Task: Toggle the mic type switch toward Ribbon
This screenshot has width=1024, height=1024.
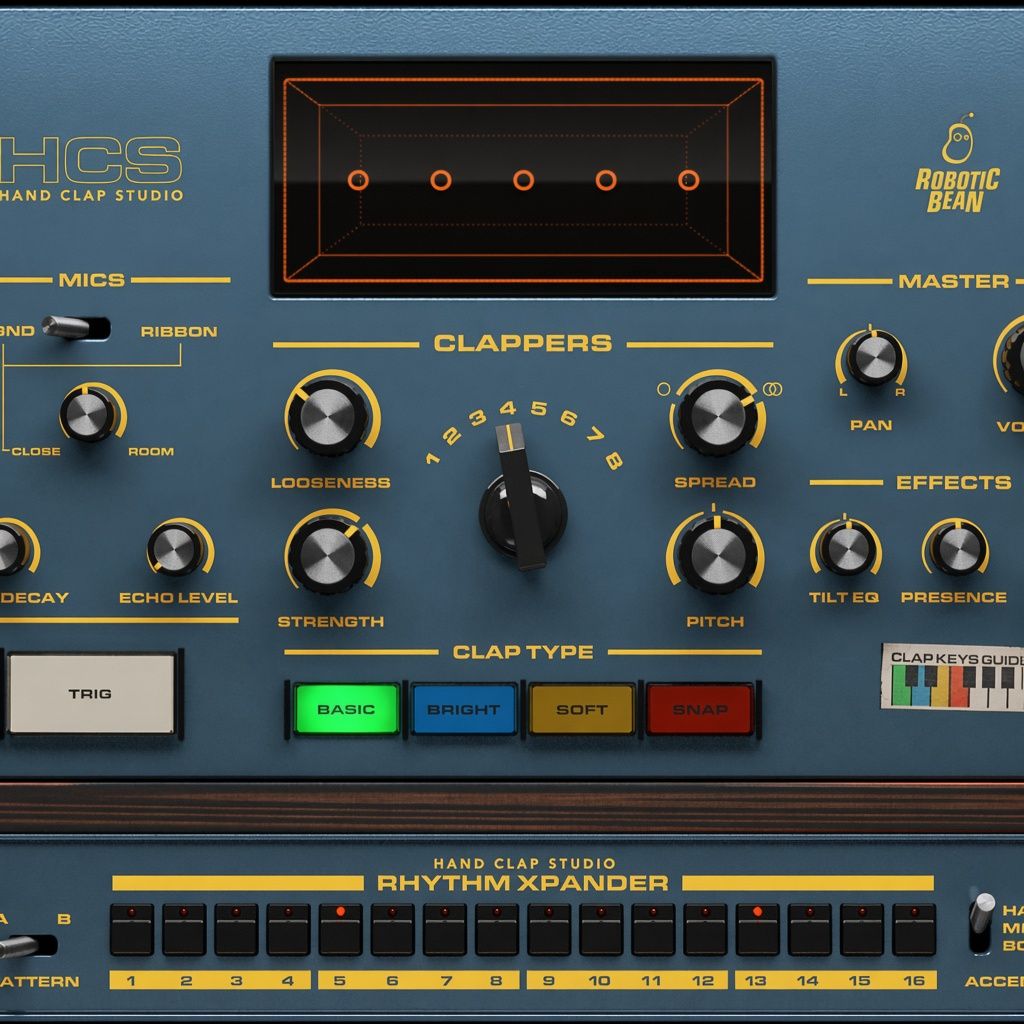Action: pos(76,328)
